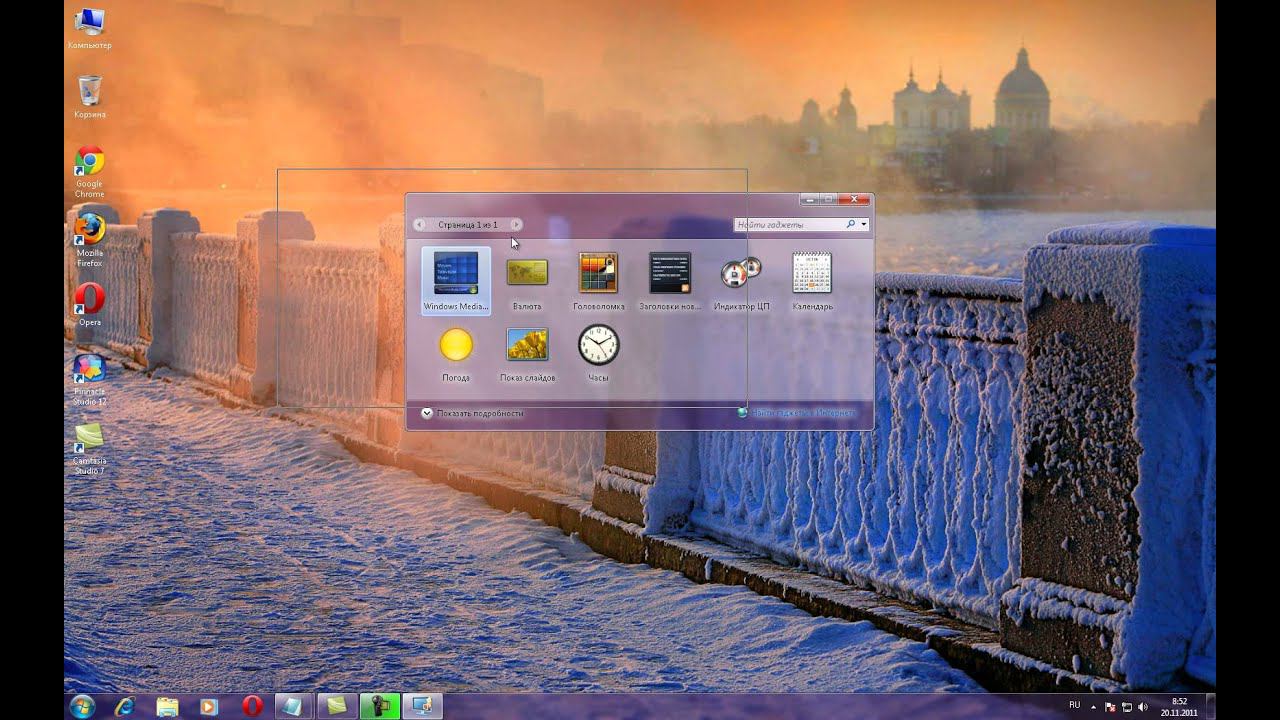
Task: Open Windows Media Player on taskbar
Action: pyautogui.click(x=209, y=706)
